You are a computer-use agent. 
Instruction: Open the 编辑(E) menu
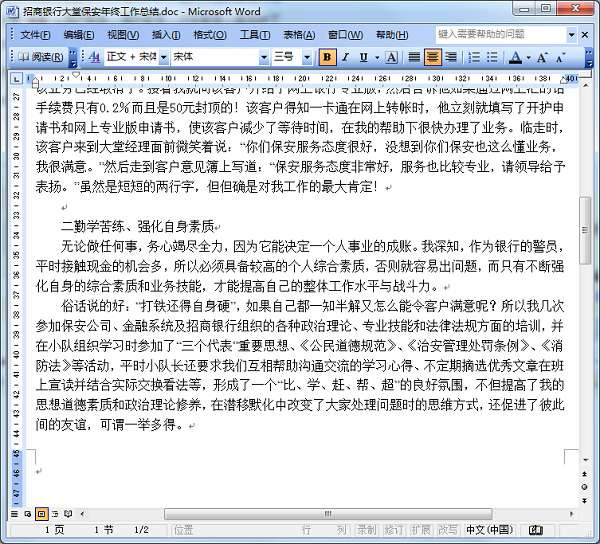[78, 35]
